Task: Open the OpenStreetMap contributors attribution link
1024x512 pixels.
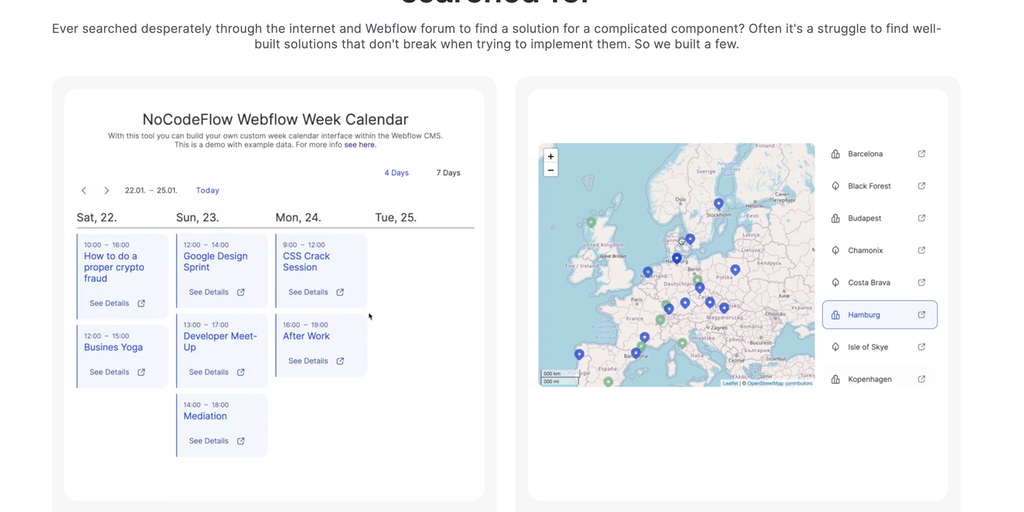Action: tap(780, 383)
